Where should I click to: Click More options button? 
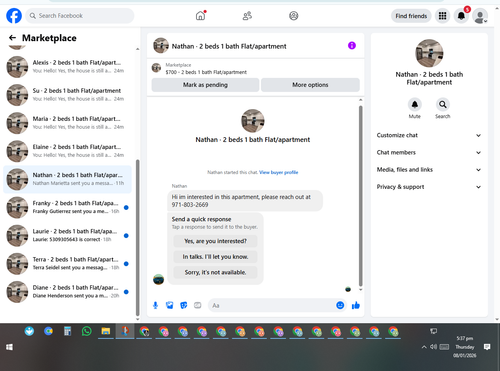pos(310,85)
